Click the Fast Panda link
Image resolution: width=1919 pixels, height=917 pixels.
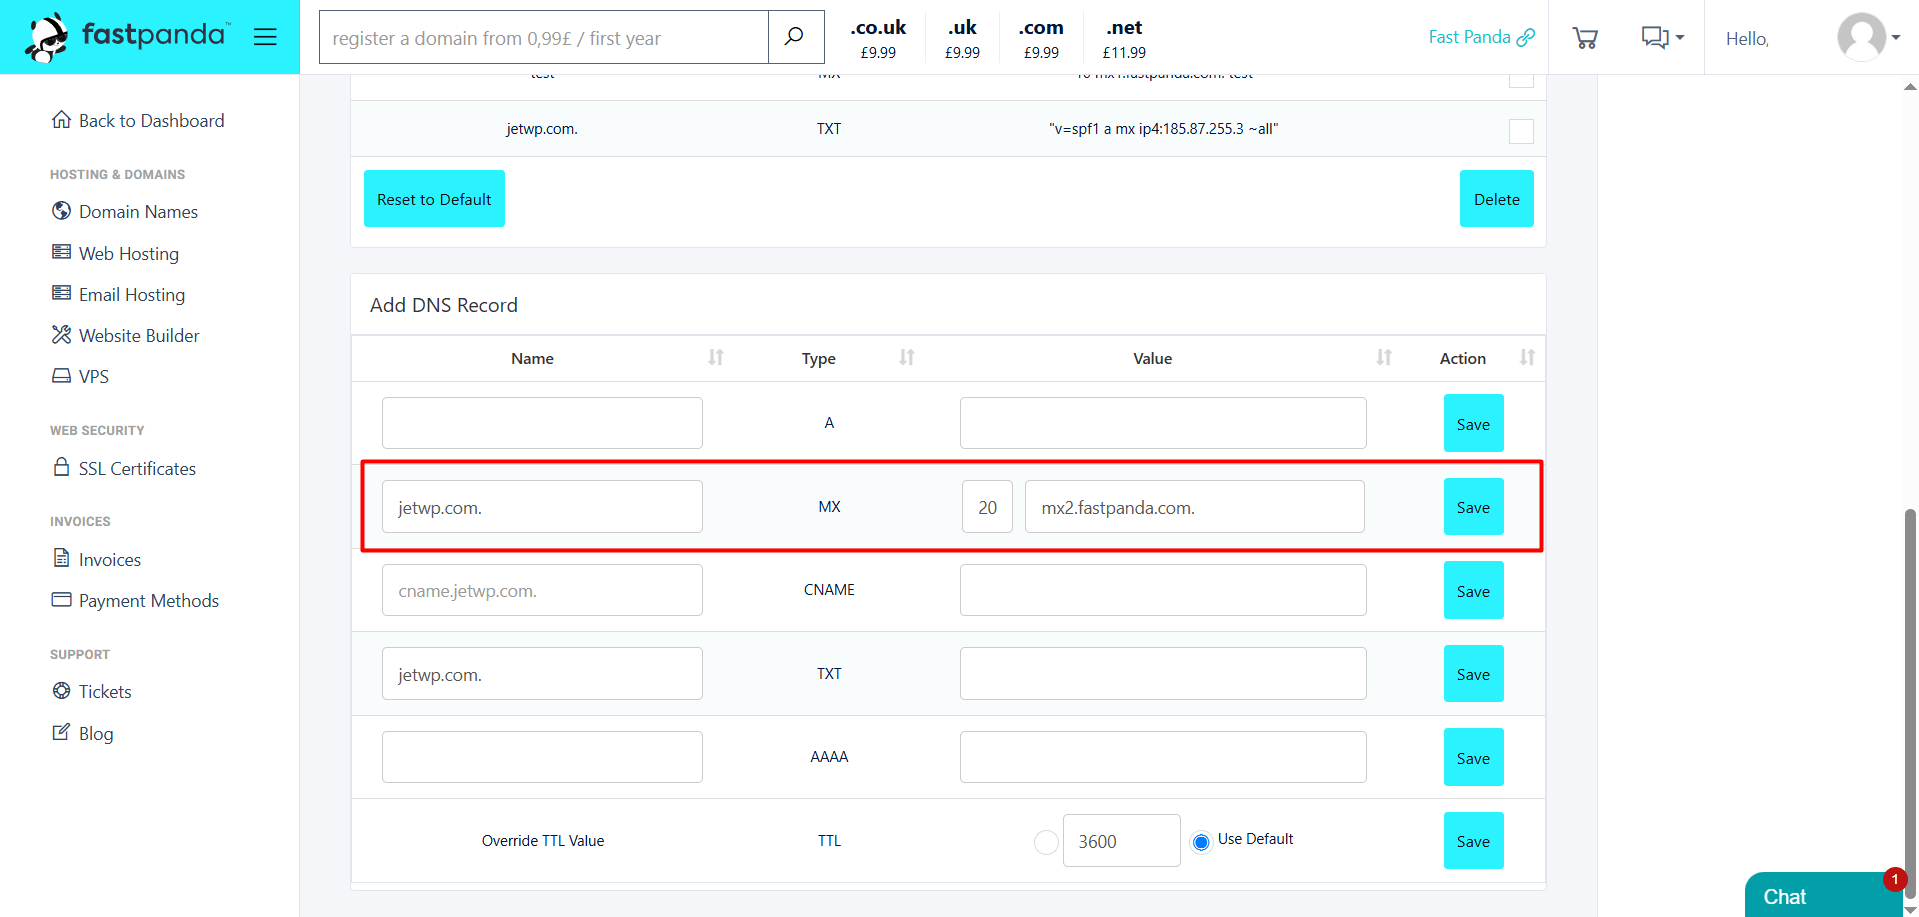tap(1481, 37)
